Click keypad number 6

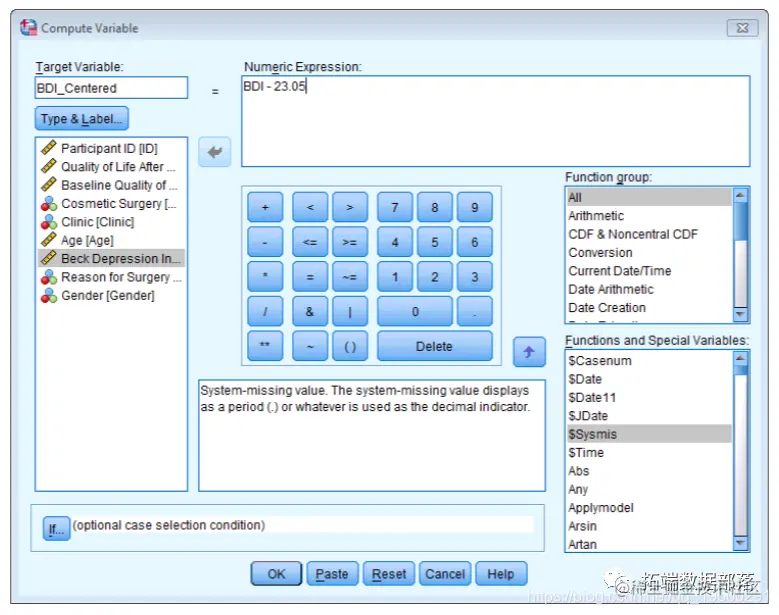pos(474,242)
